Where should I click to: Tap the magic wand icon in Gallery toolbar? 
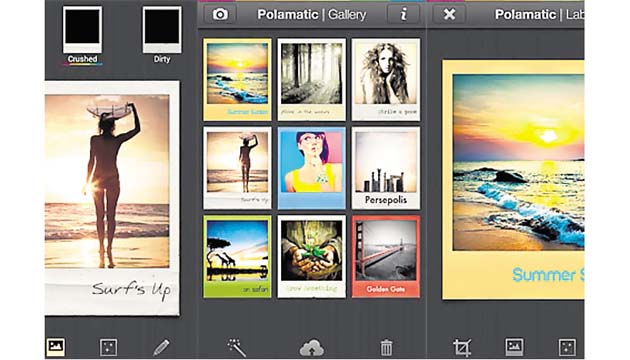pos(237,347)
